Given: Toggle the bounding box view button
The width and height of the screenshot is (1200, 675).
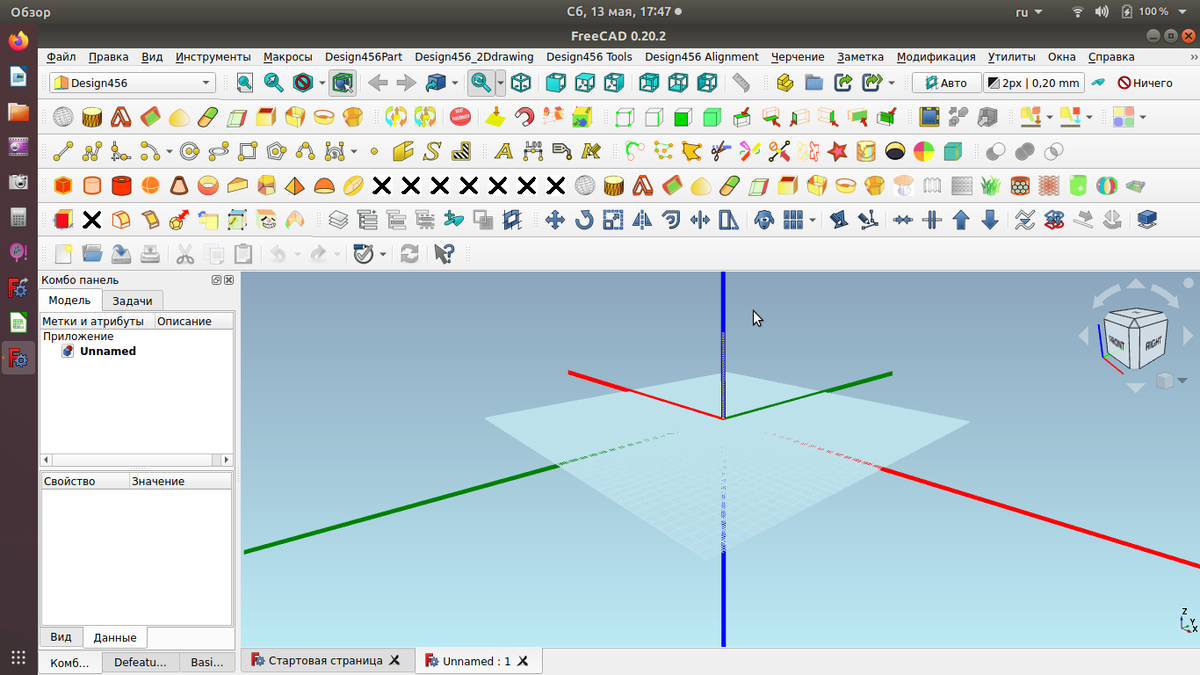Looking at the screenshot, I should [x=343, y=83].
